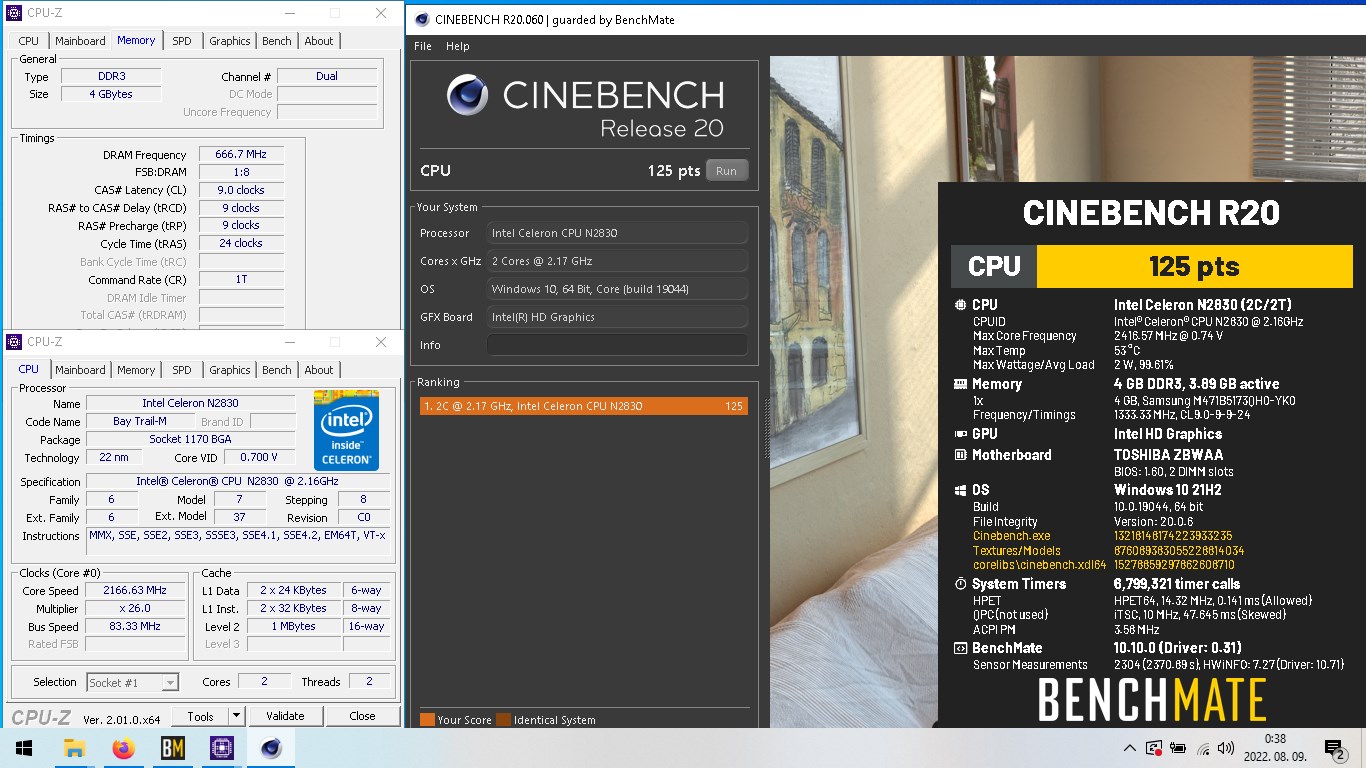Click the empty Info field in Cinebench

click(617, 345)
